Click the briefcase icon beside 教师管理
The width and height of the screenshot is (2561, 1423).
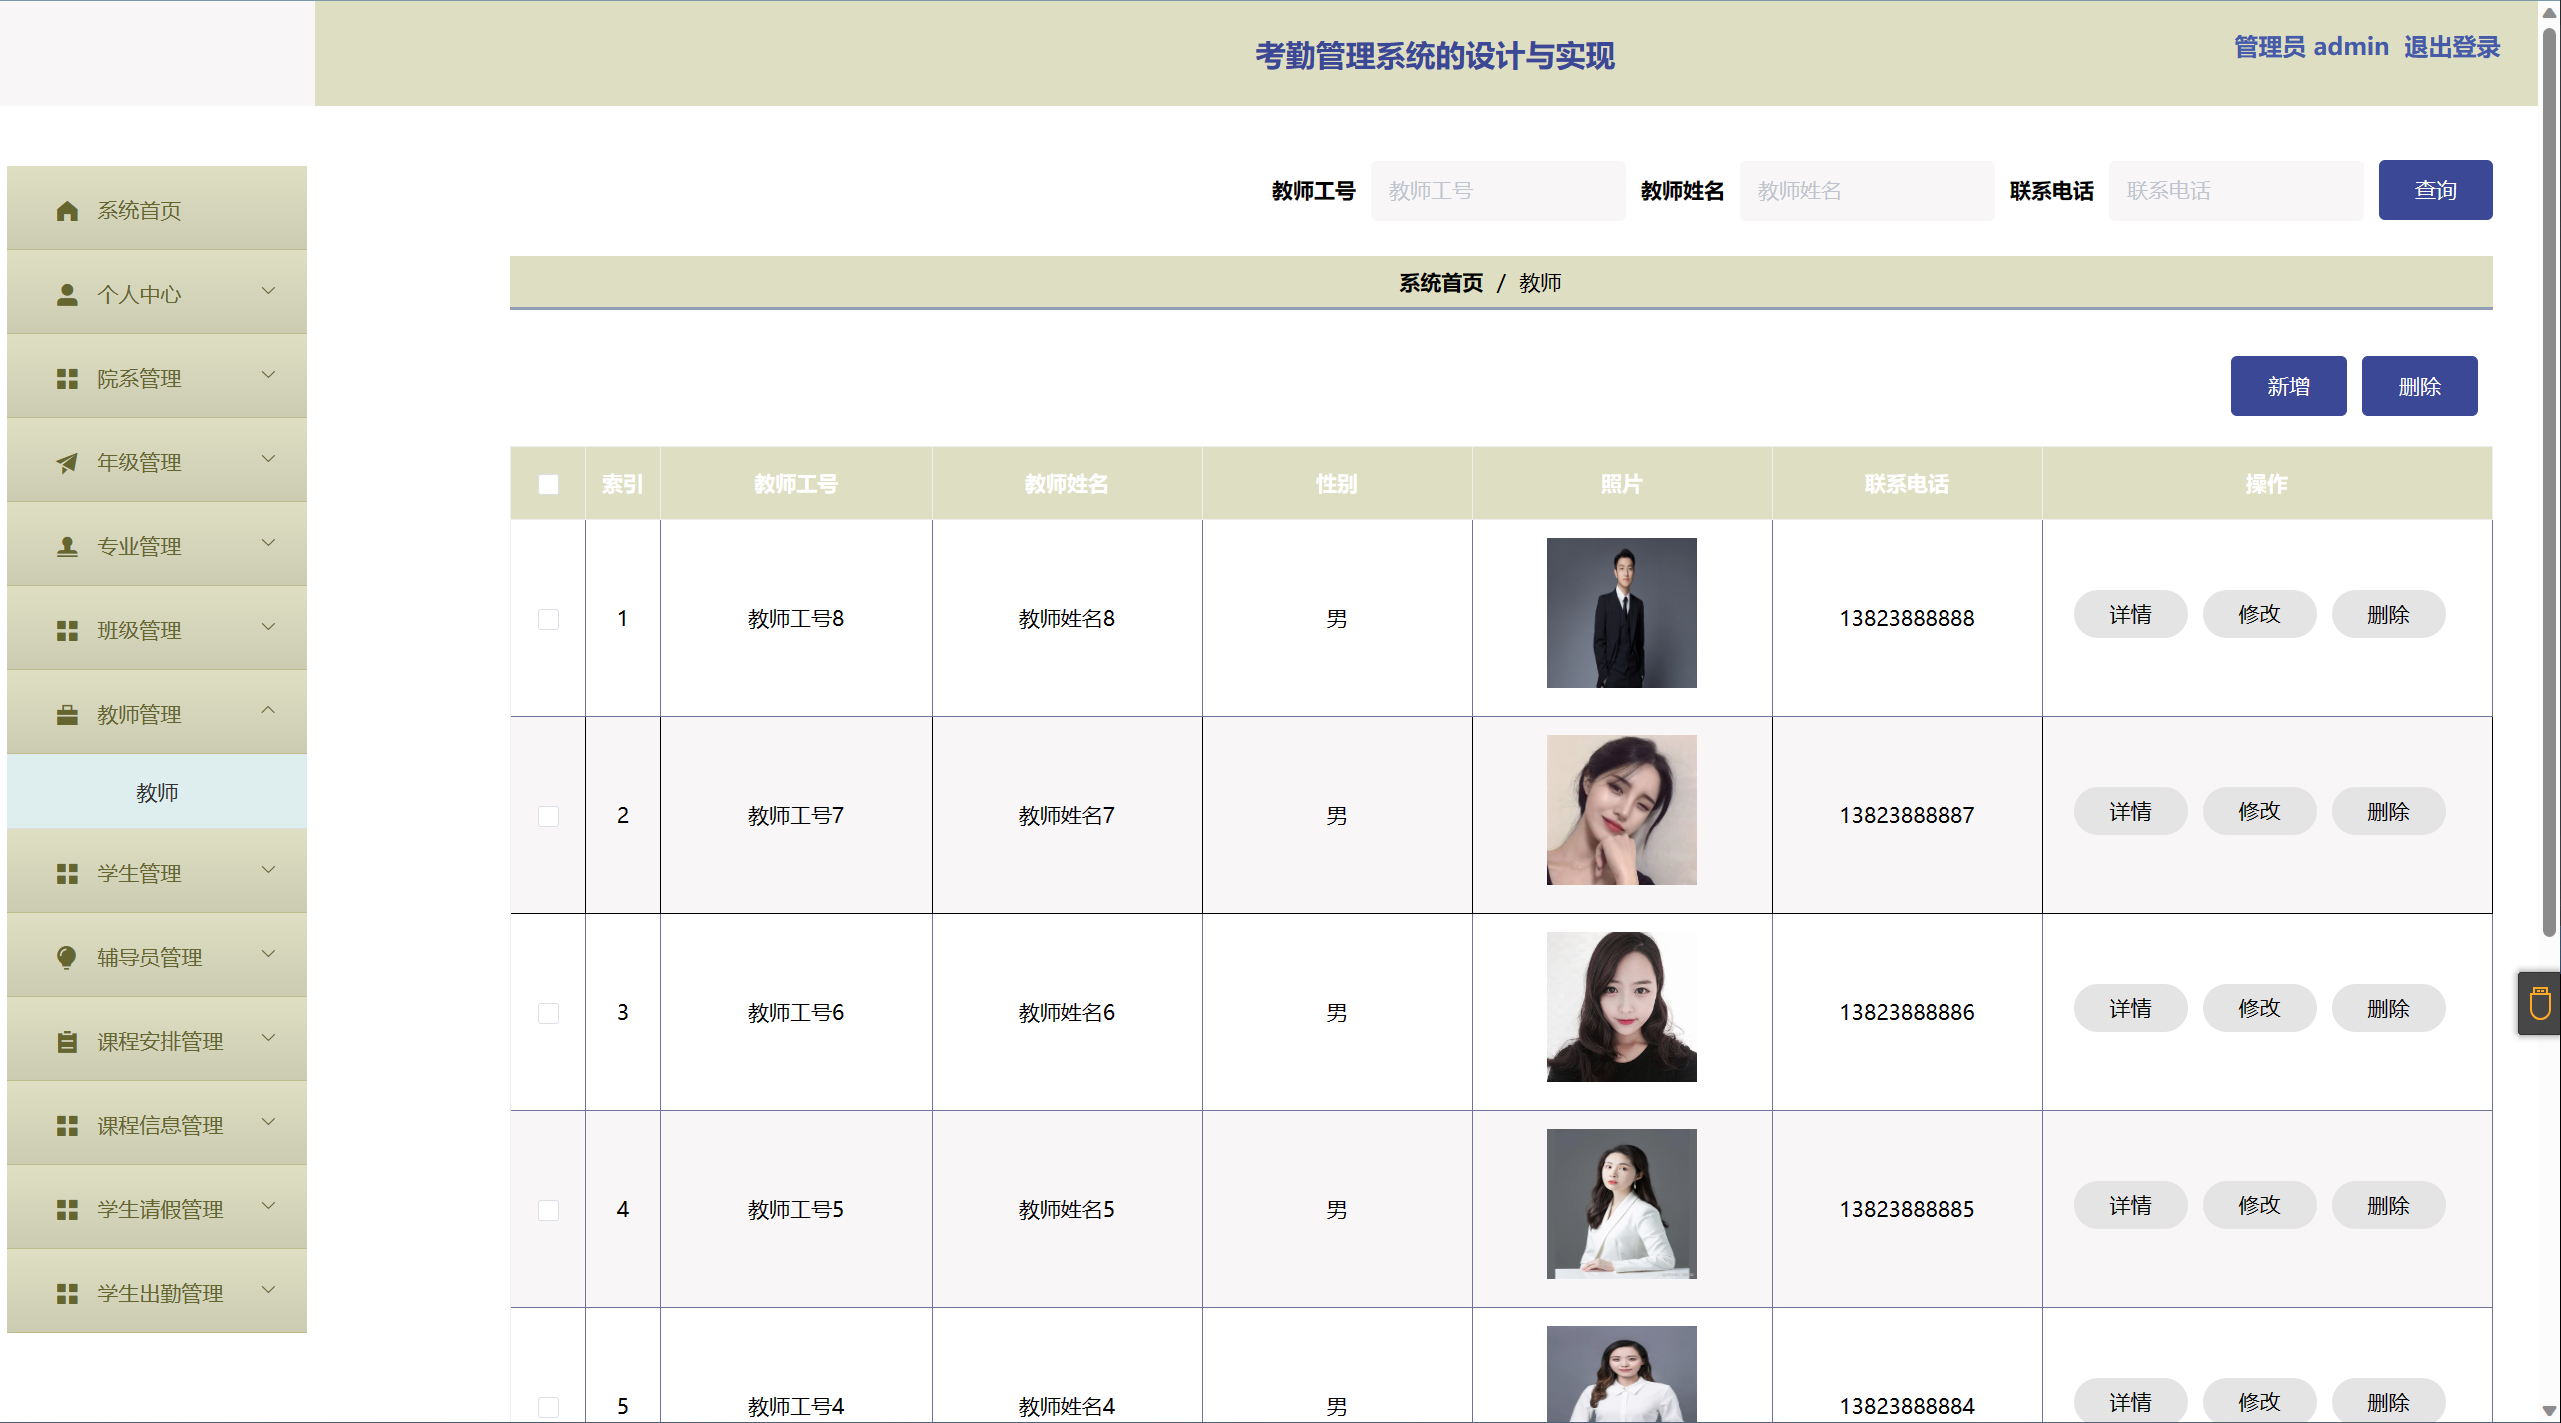(67, 715)
